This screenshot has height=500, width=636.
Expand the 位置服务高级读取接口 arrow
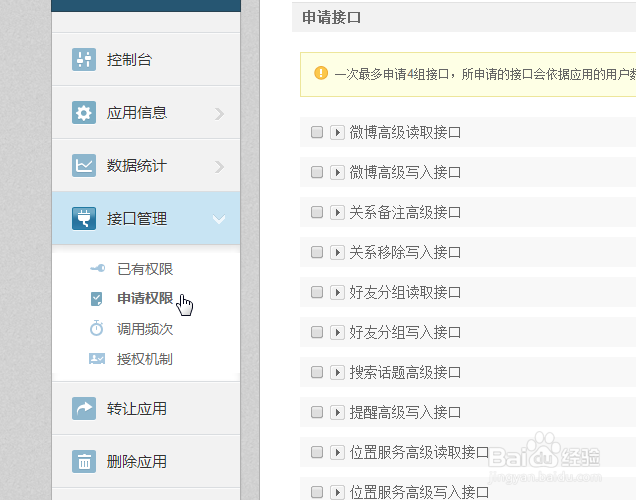tap(337, 452)
